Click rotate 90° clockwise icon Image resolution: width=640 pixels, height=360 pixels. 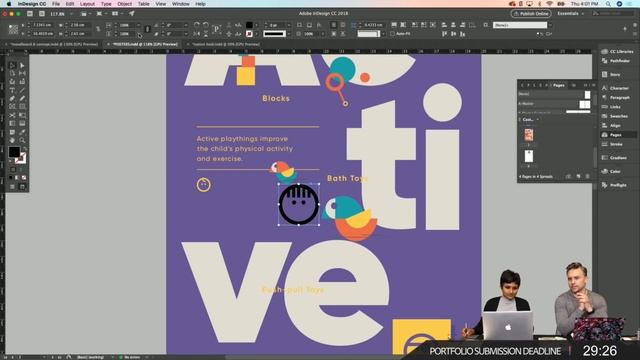pyautogui.click(x=197, y=25)
